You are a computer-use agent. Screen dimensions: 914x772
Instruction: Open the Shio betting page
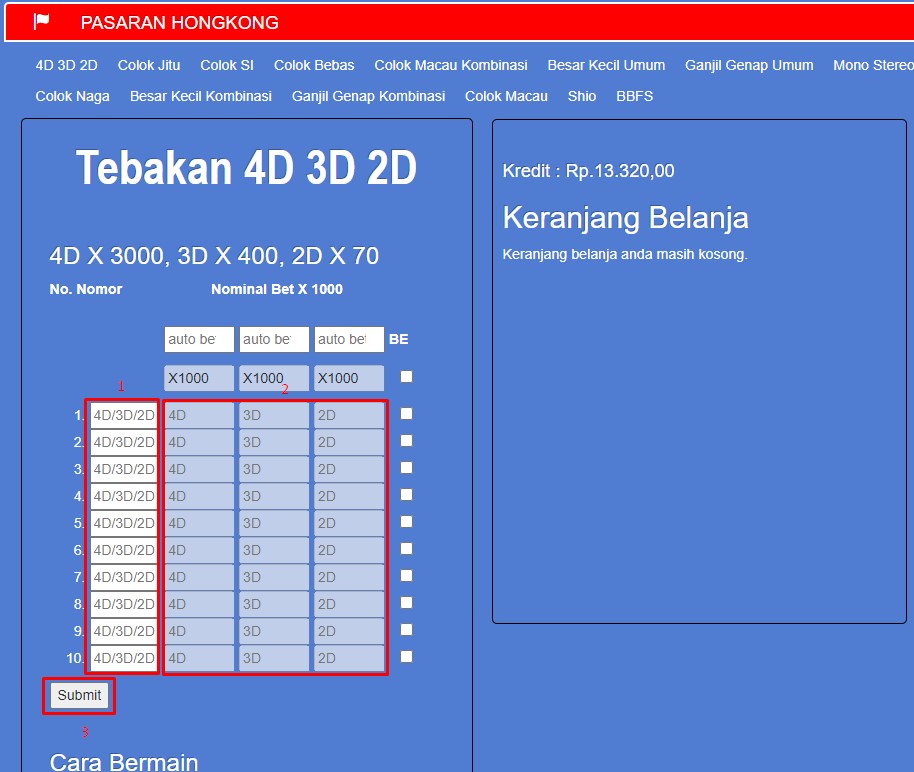click(581, 97)
